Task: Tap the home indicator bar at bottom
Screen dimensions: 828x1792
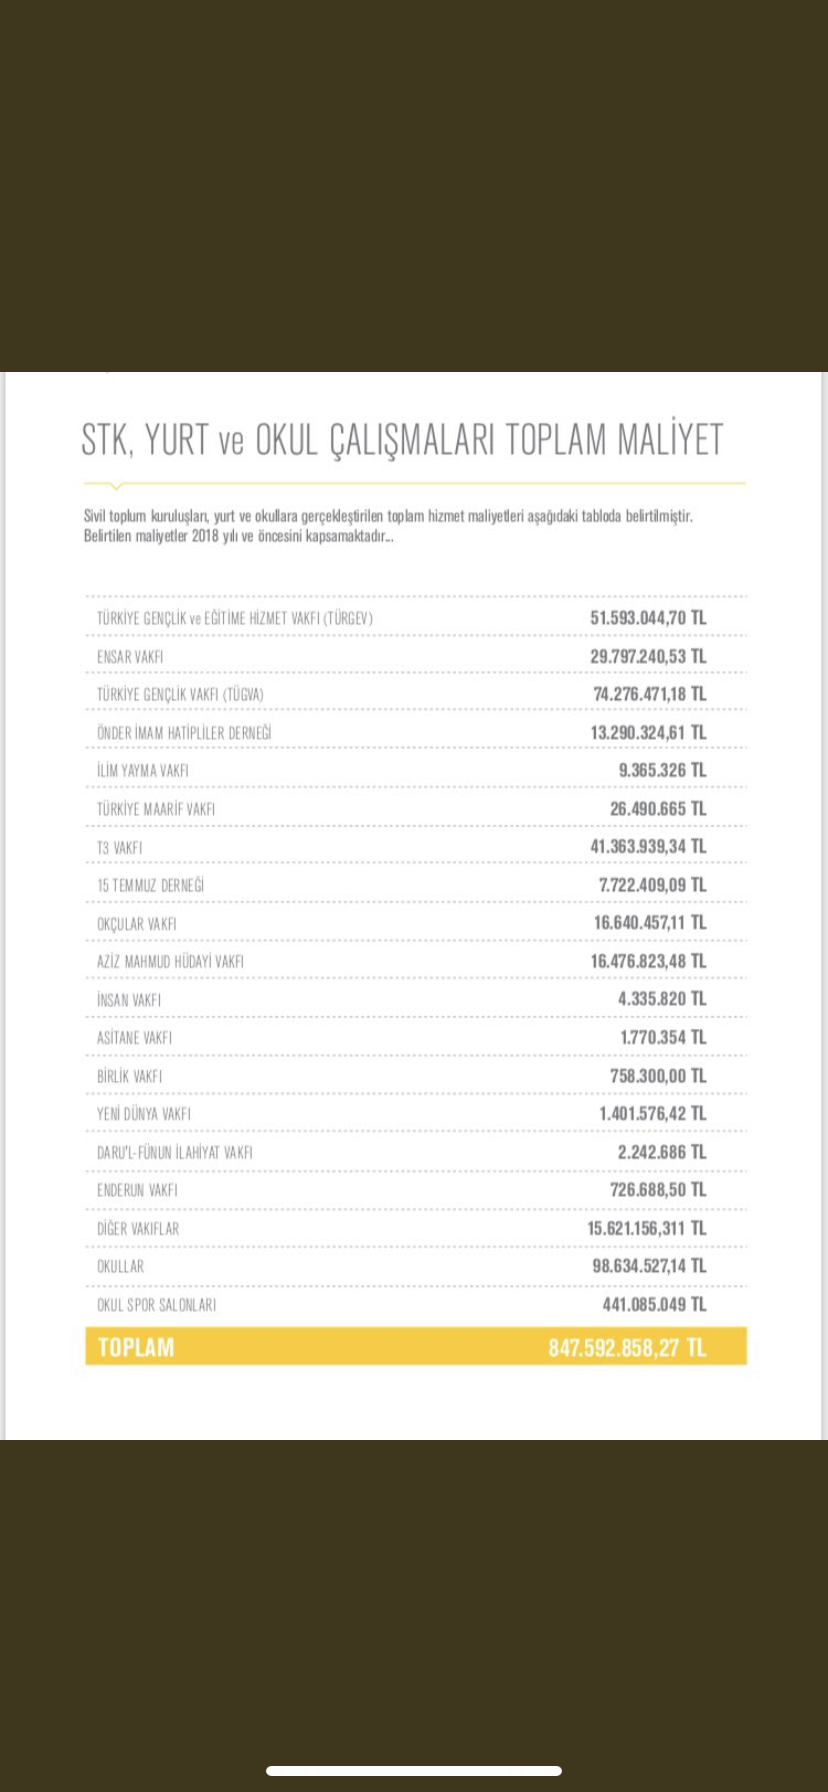Action: tap(413, 1771)
